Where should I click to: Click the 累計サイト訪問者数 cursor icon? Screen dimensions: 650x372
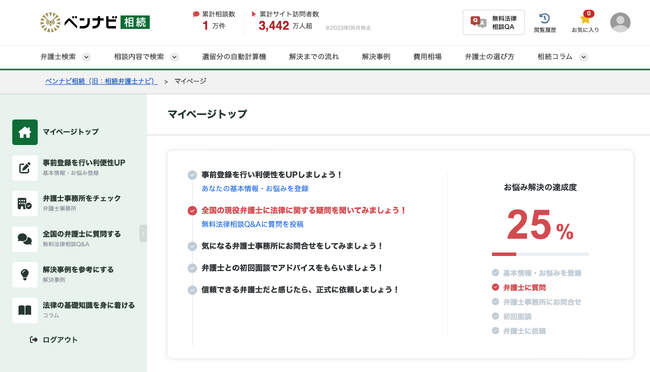(x=254, y=14)
